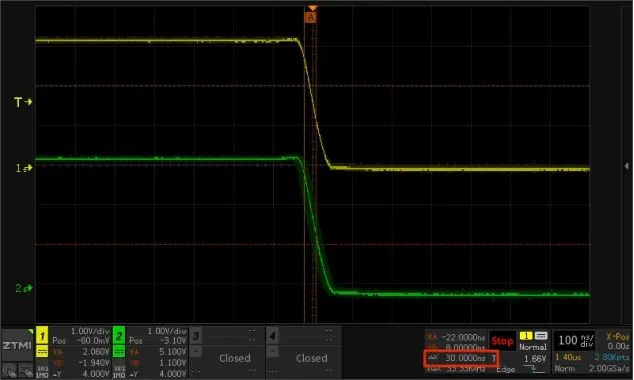Set trigger level 1.66V
Image resolution: width=634 pixels, height=380 pixels.
pyautogui.click(x=535, y=359)
